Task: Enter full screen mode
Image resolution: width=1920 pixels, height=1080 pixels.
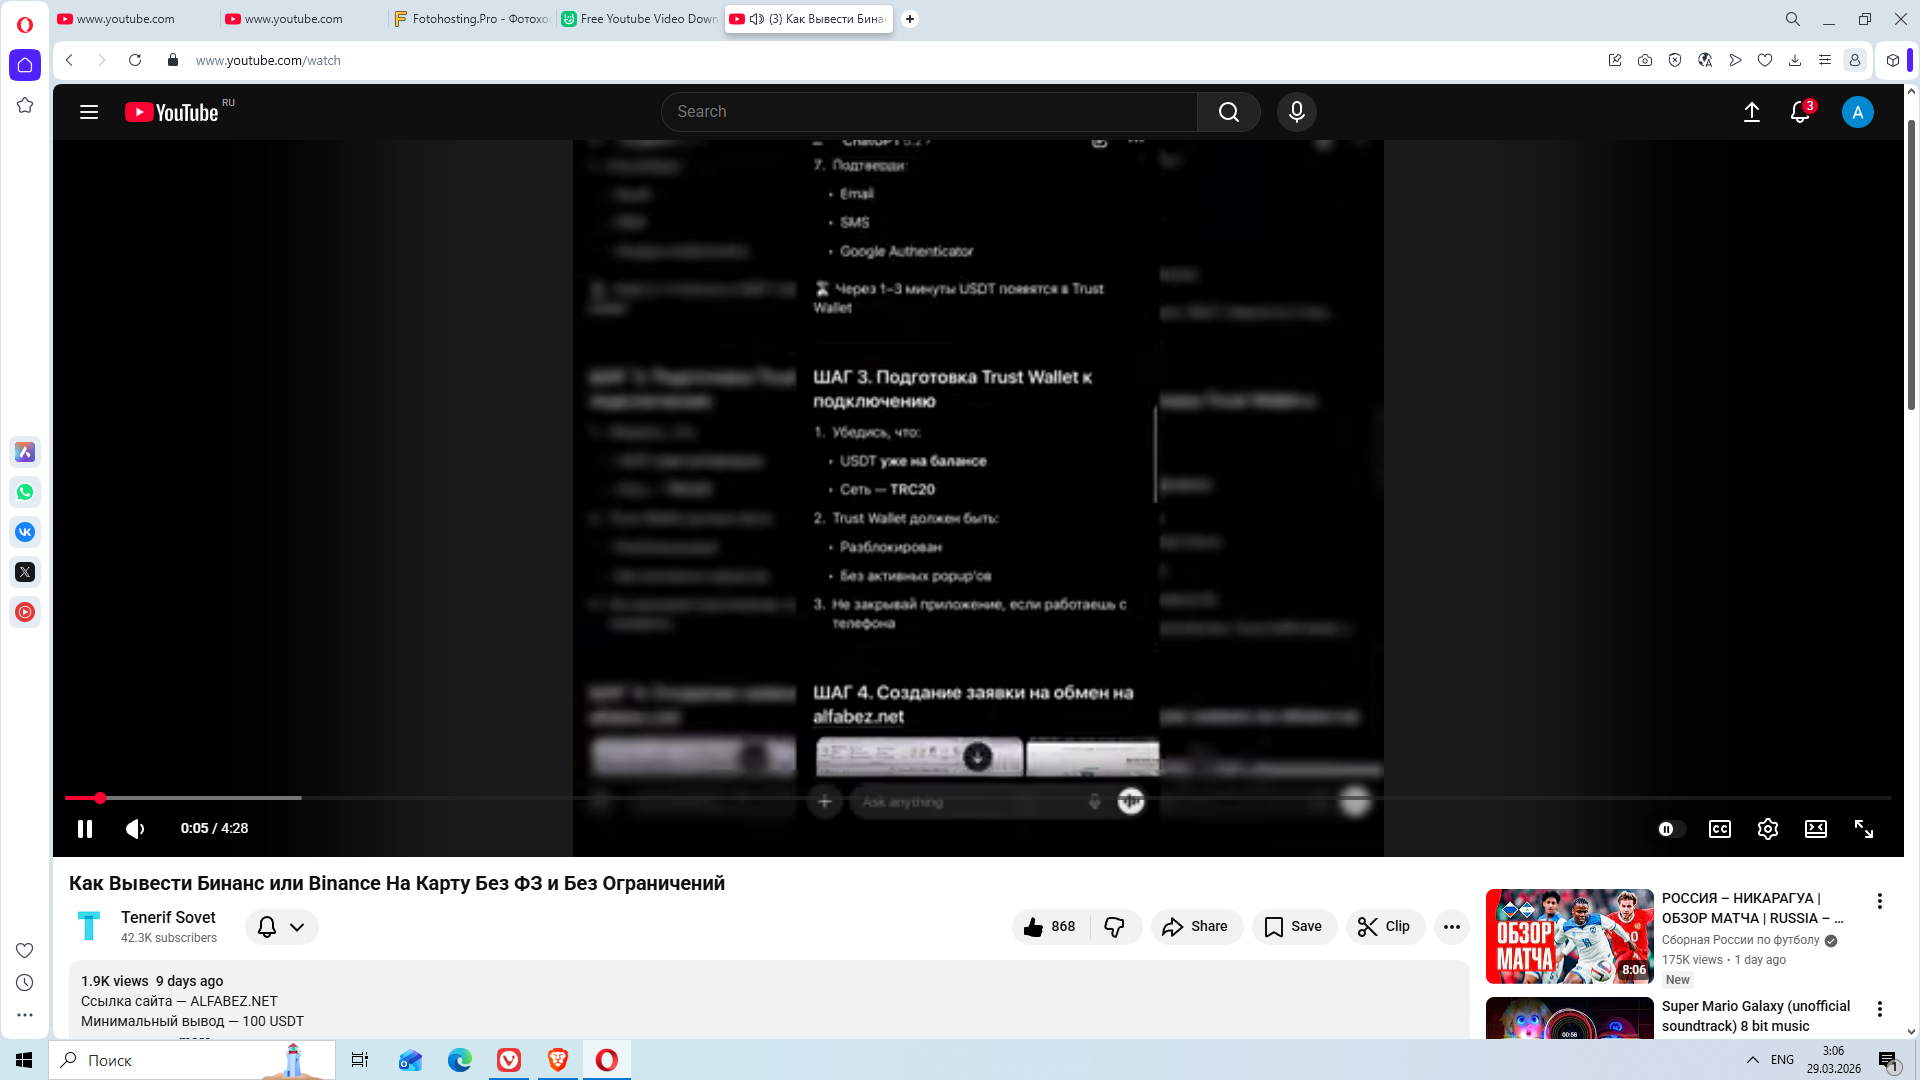Action: pyautogui.click(x=1863, y=829)
